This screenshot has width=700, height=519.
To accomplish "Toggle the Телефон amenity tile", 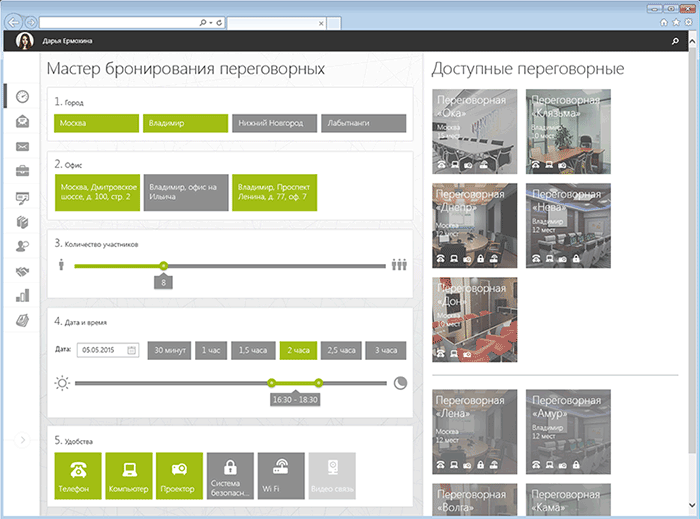I will tap(78, 476).
